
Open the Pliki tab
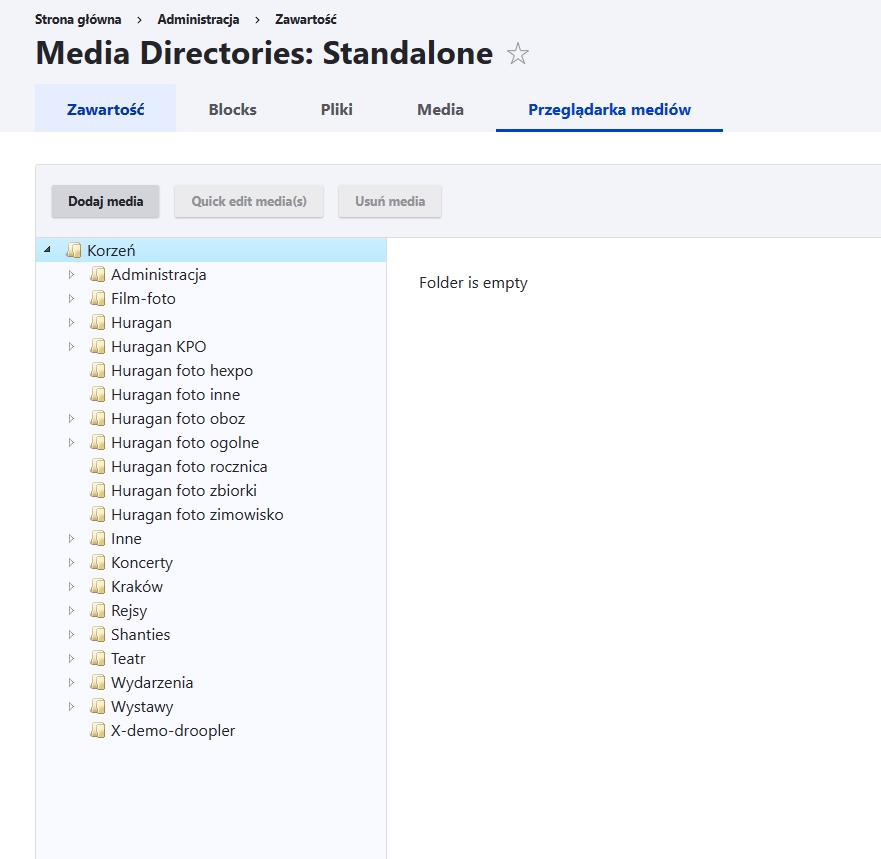pyautogui.click(x=336, y=109)
